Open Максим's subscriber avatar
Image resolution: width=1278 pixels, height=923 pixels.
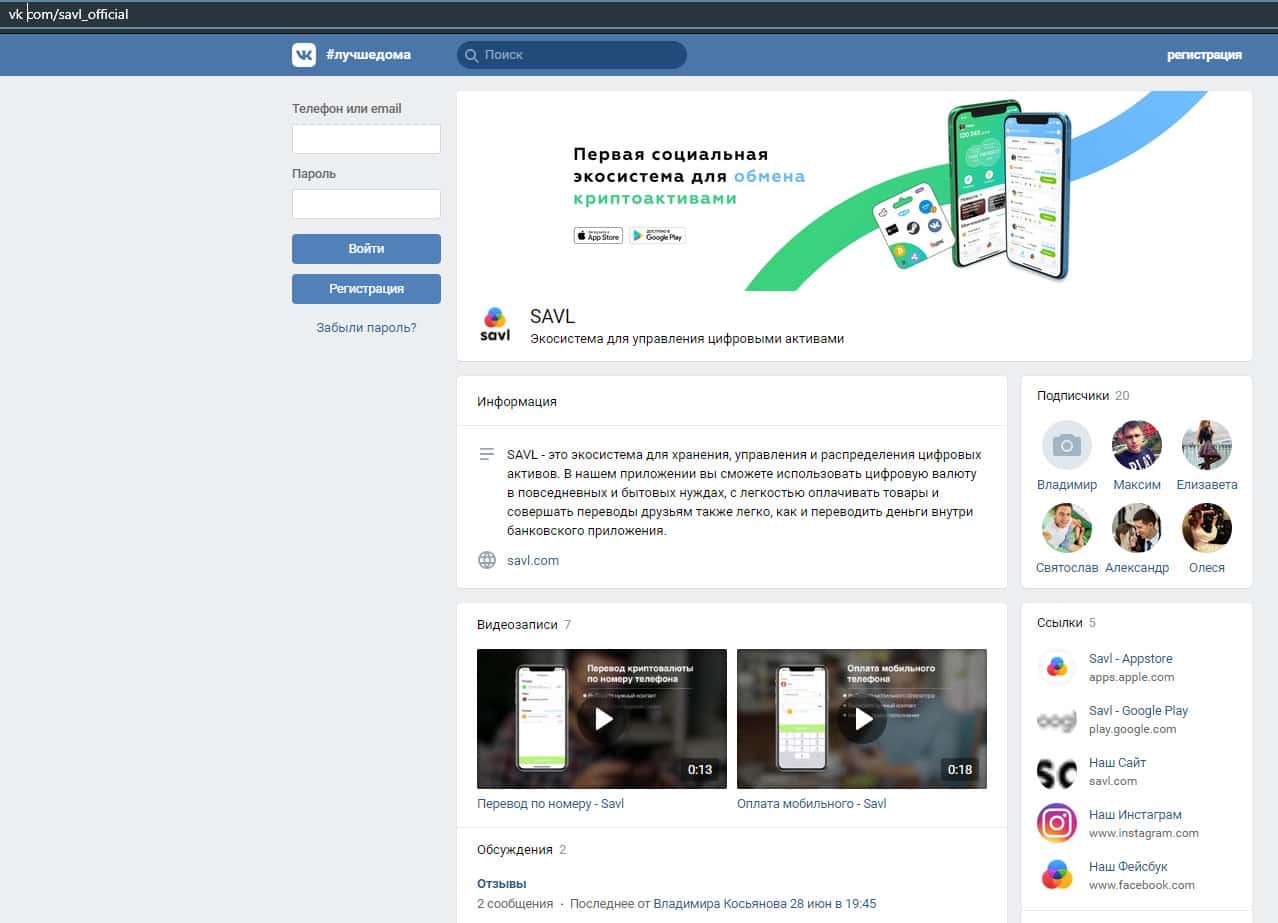click(x=1137, y=445)
